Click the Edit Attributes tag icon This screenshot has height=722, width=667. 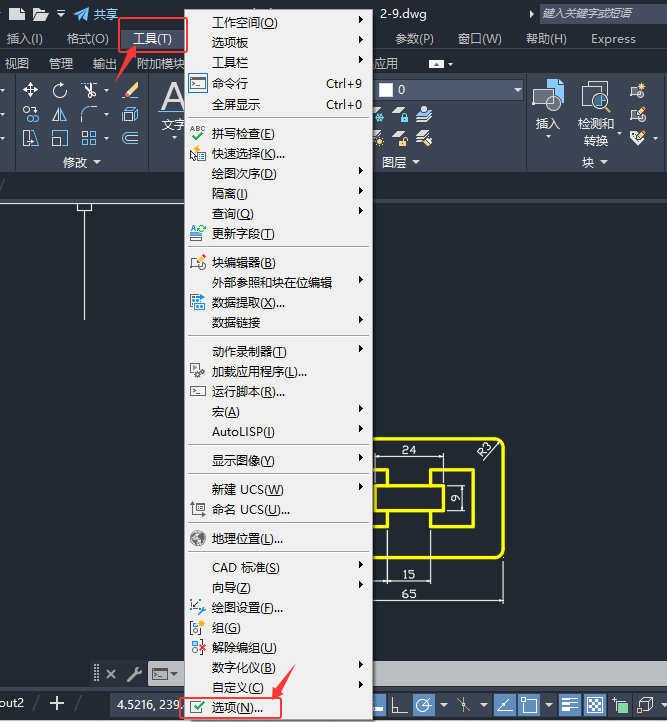point(638,137)
